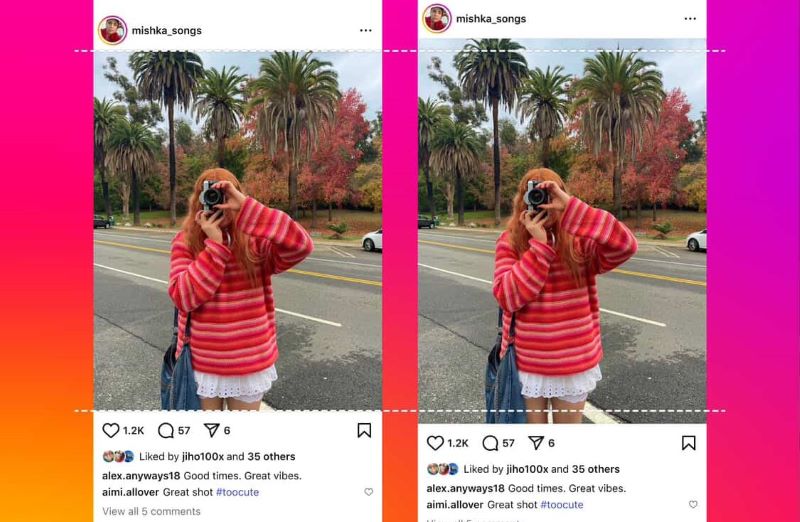Bookmark the right post

[689, 443]
